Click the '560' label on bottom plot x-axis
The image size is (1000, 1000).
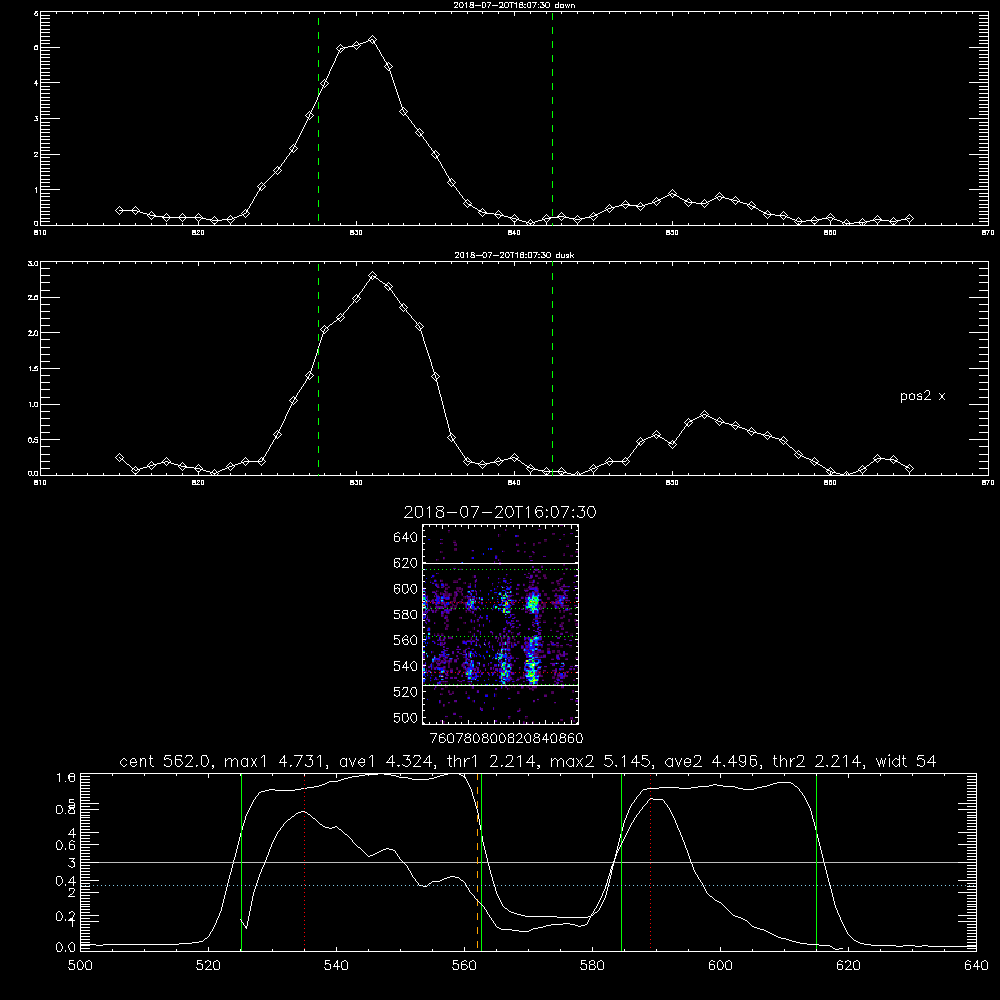point(464,966)
